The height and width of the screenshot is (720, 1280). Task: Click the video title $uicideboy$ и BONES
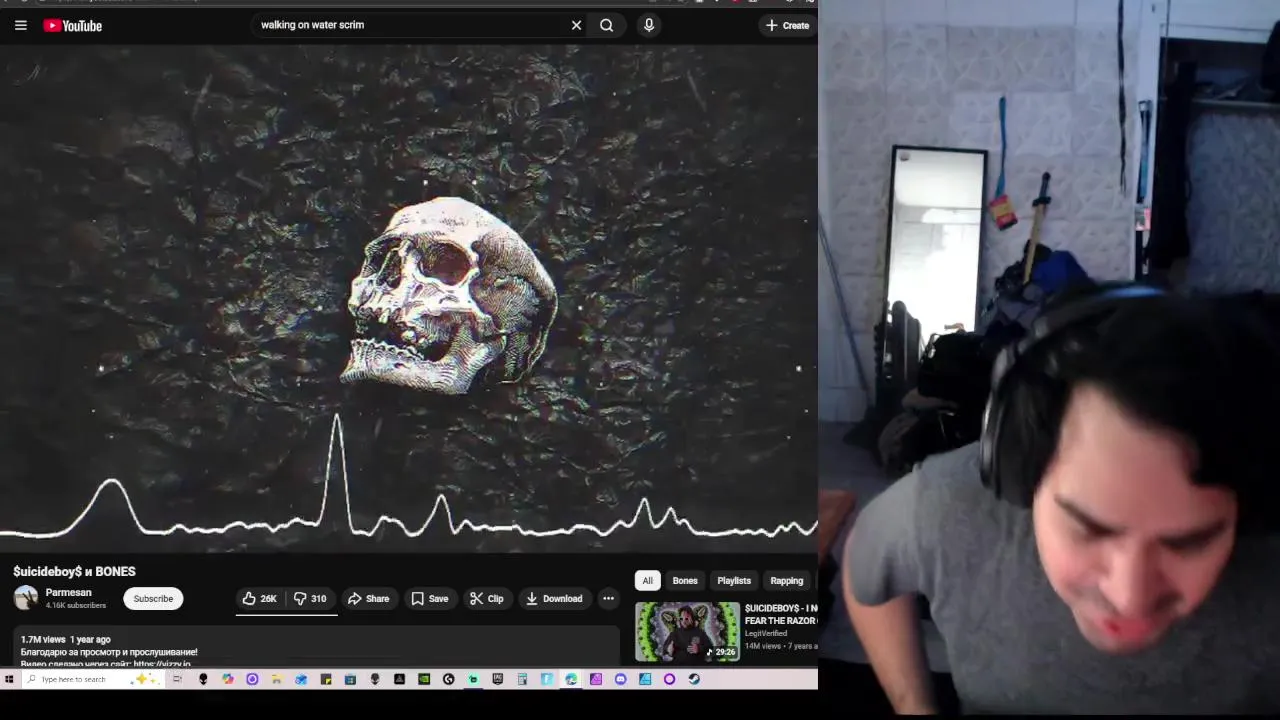click(x=74, y=571)
